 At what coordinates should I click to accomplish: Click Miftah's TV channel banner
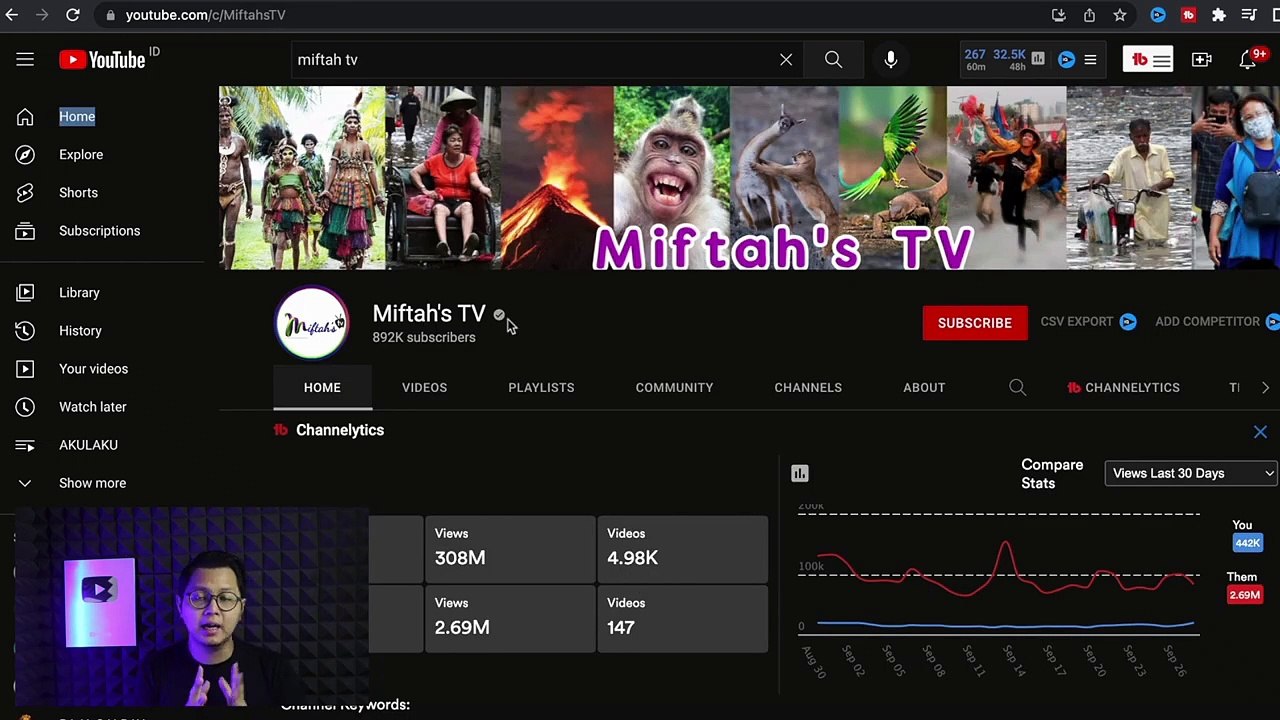pos(749,178)
